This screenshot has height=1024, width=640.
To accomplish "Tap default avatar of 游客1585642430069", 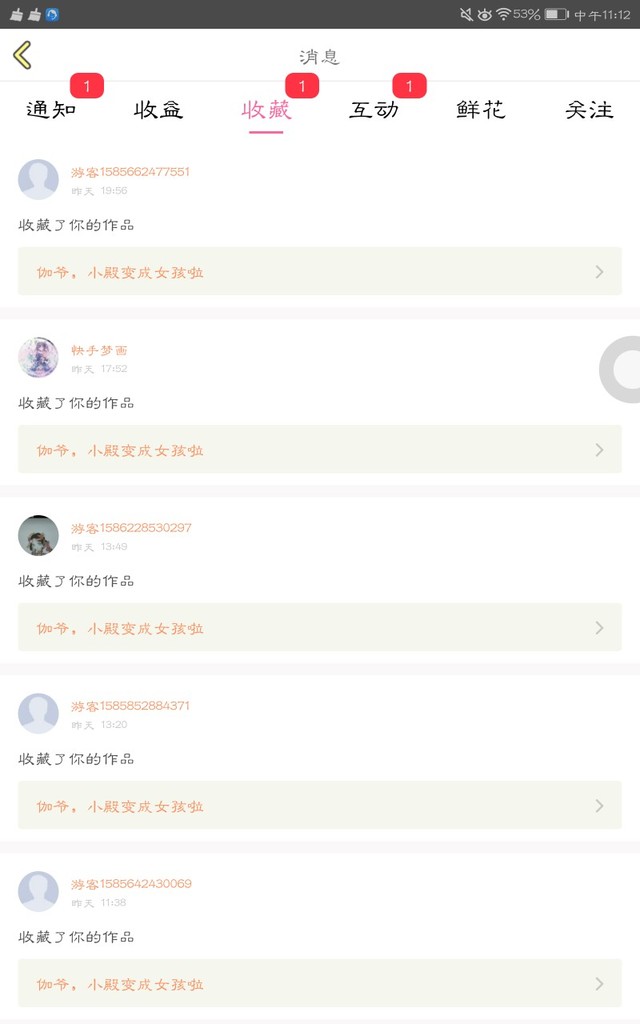I will pos(38,892).
